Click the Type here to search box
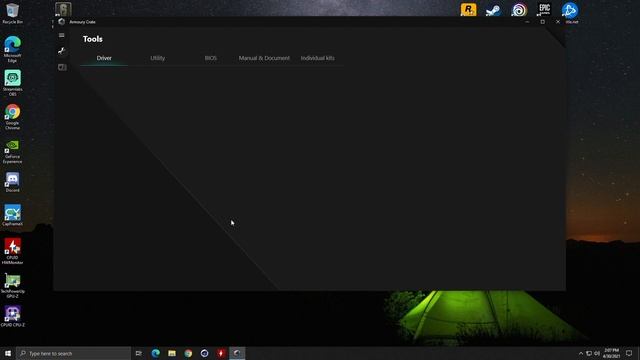 [x=73, y=353]
